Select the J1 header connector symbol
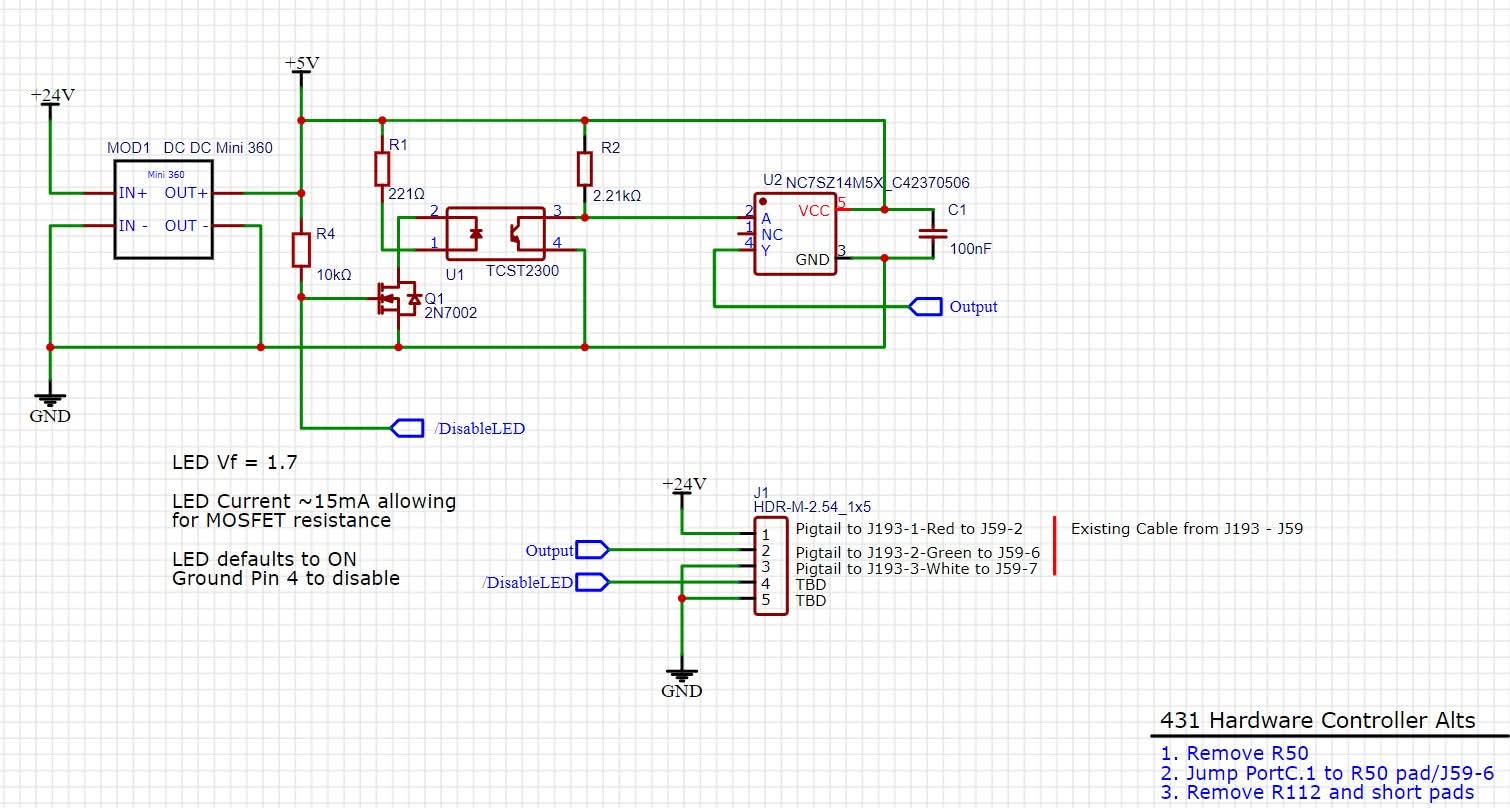 coord(770,567)
